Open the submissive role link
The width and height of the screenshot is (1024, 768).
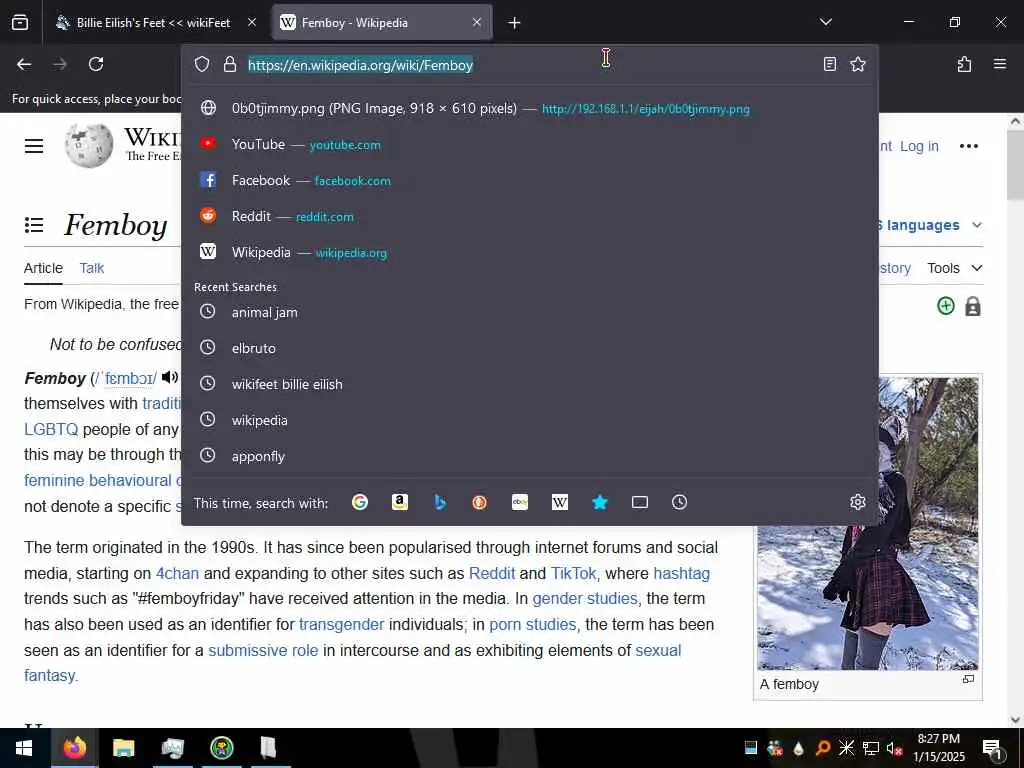click(263, 650)
